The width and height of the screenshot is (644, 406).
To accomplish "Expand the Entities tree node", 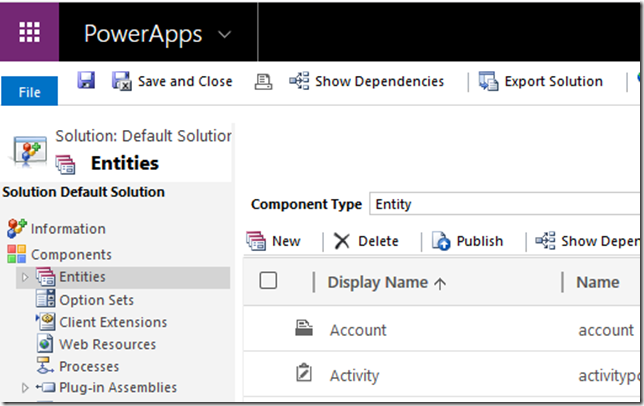I will [x=26, y=277].
